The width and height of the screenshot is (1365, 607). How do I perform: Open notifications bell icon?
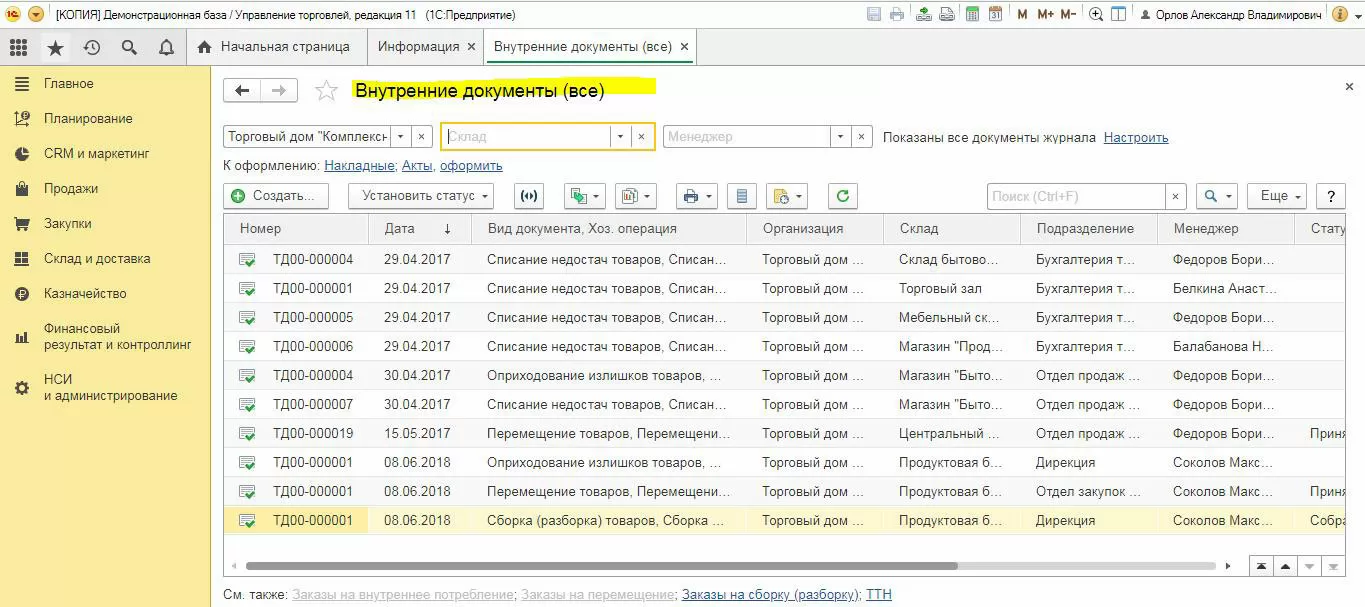166,47
